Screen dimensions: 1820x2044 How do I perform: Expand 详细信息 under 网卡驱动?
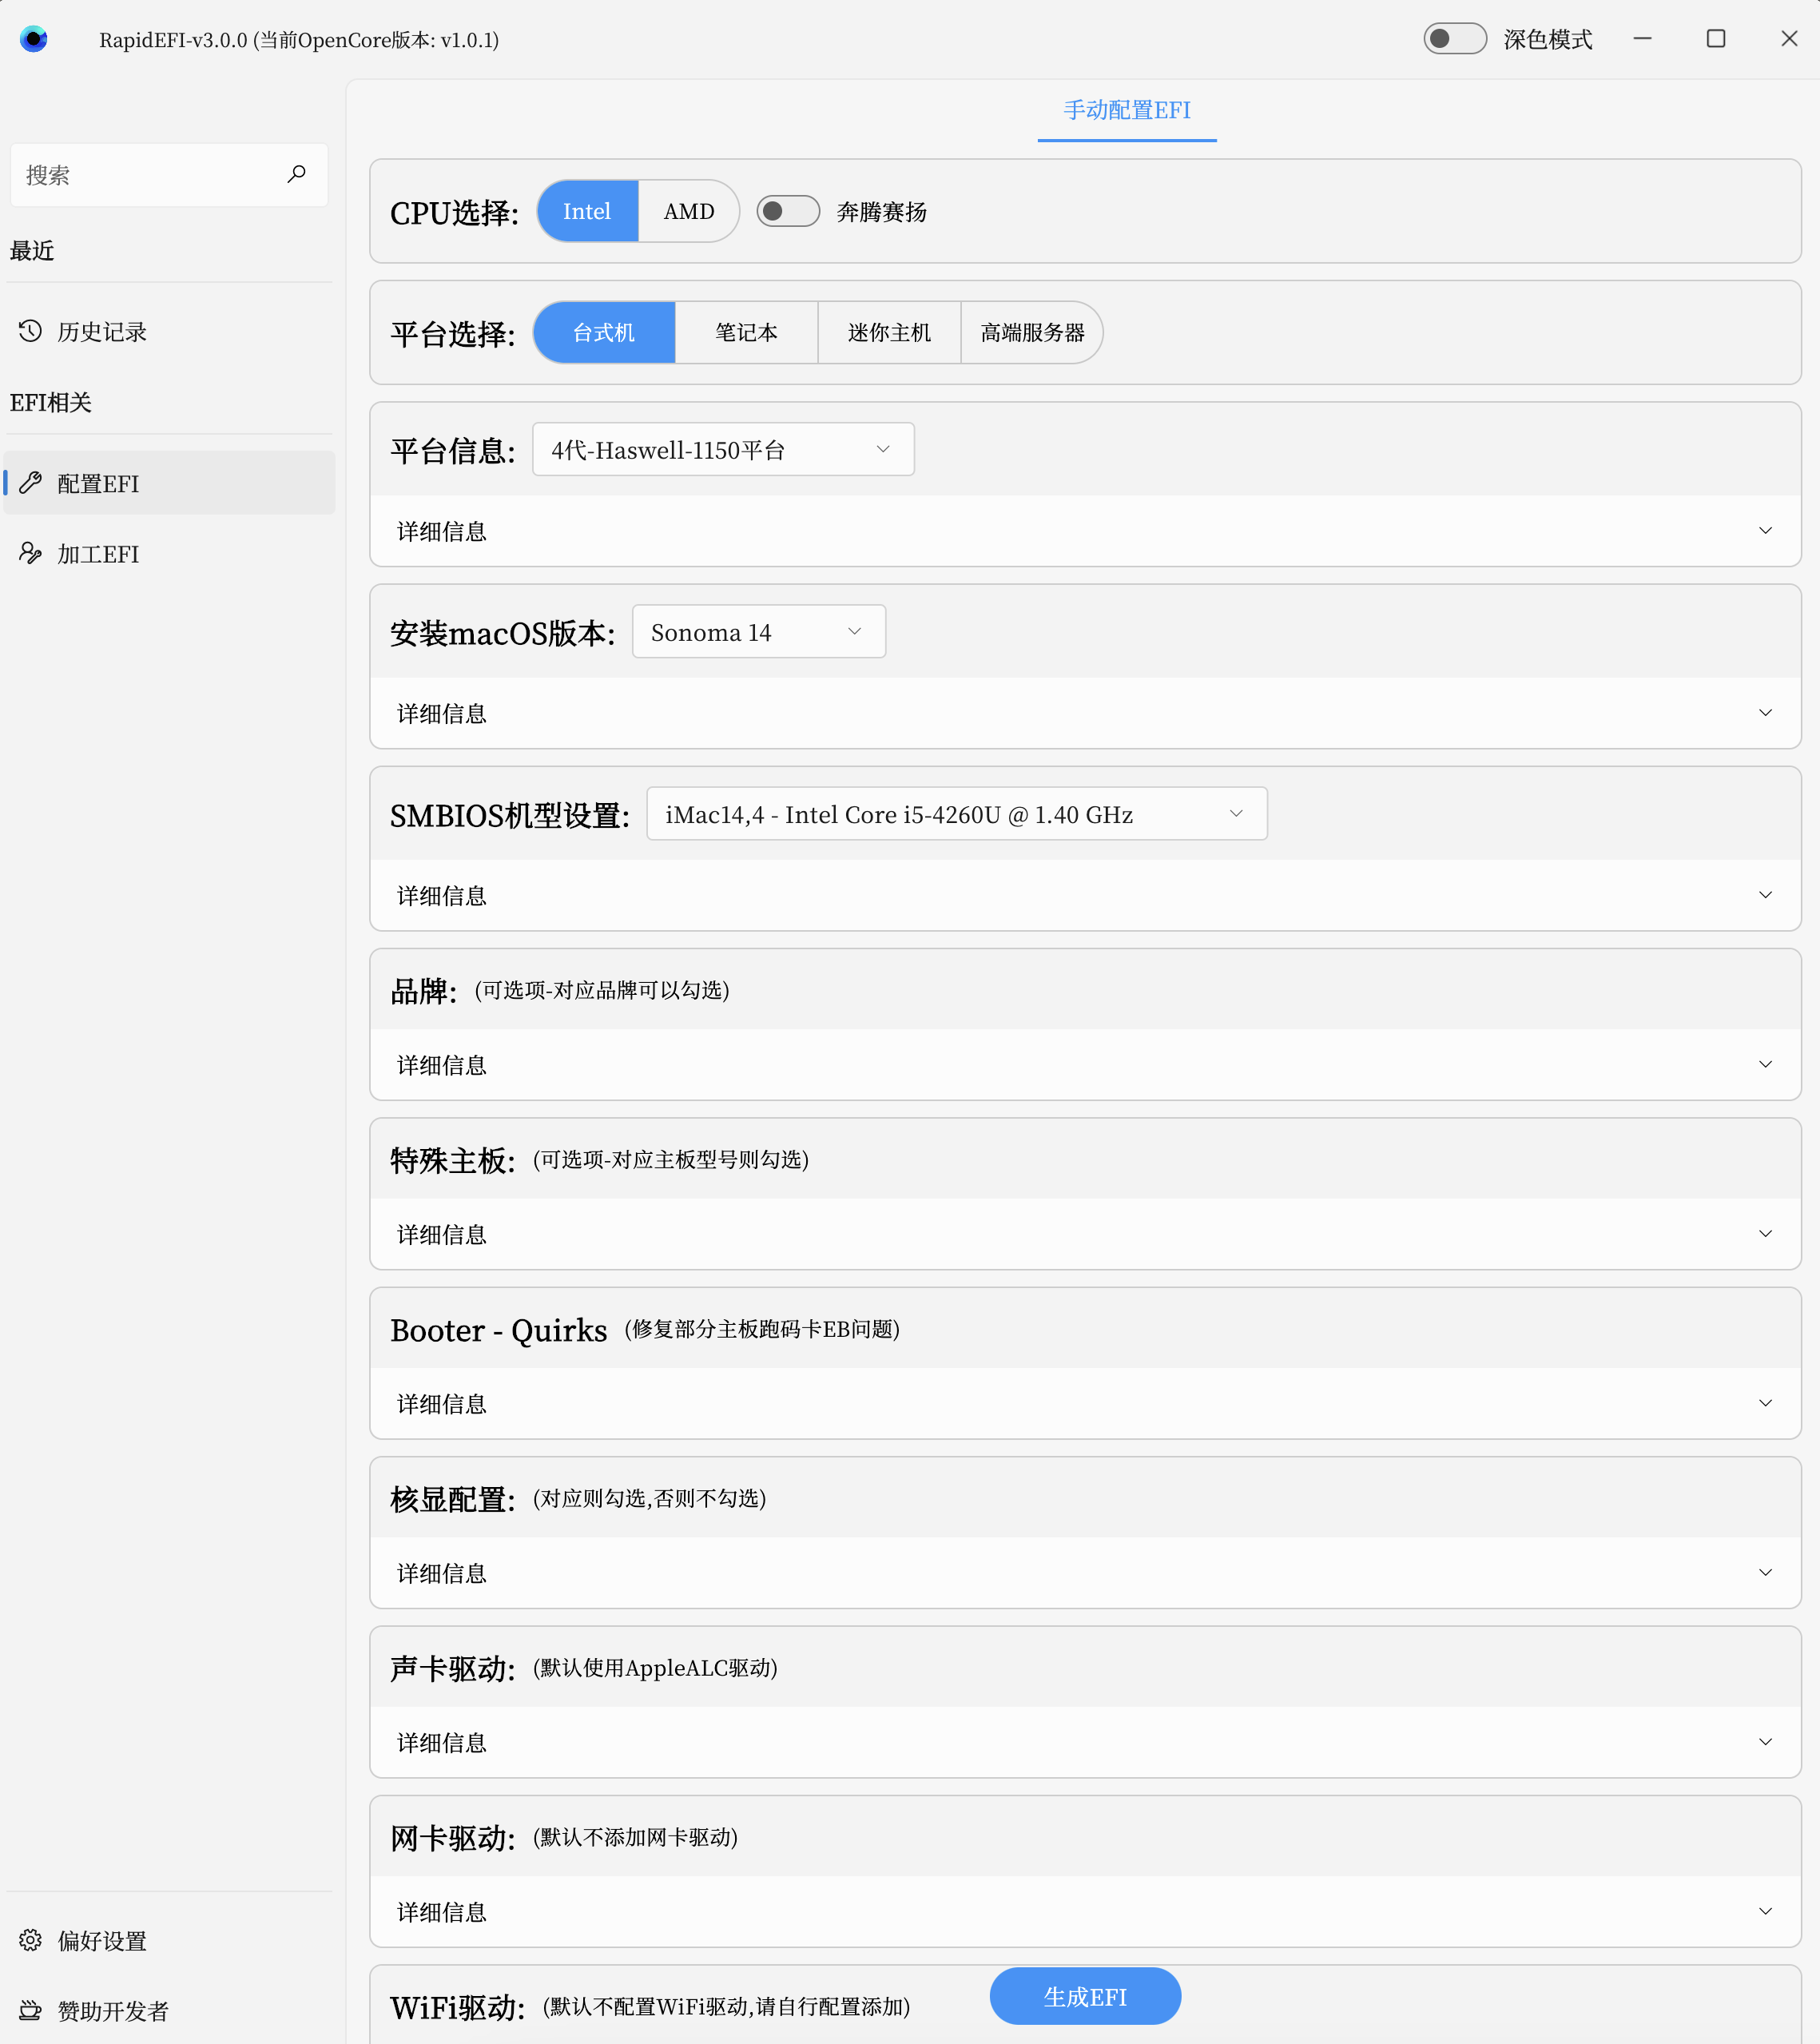pos(1085,1911)
